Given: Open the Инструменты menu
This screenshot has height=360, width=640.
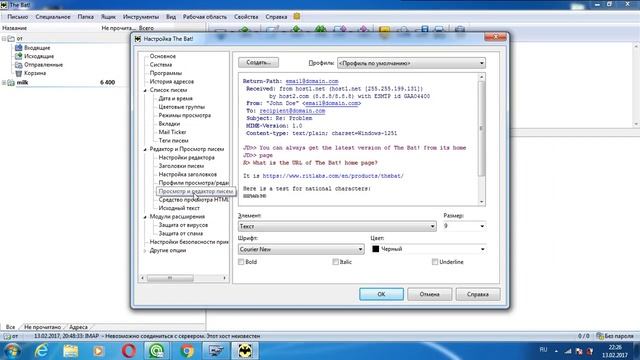Looking at the screenshot, I should click(x=141, y=17).
